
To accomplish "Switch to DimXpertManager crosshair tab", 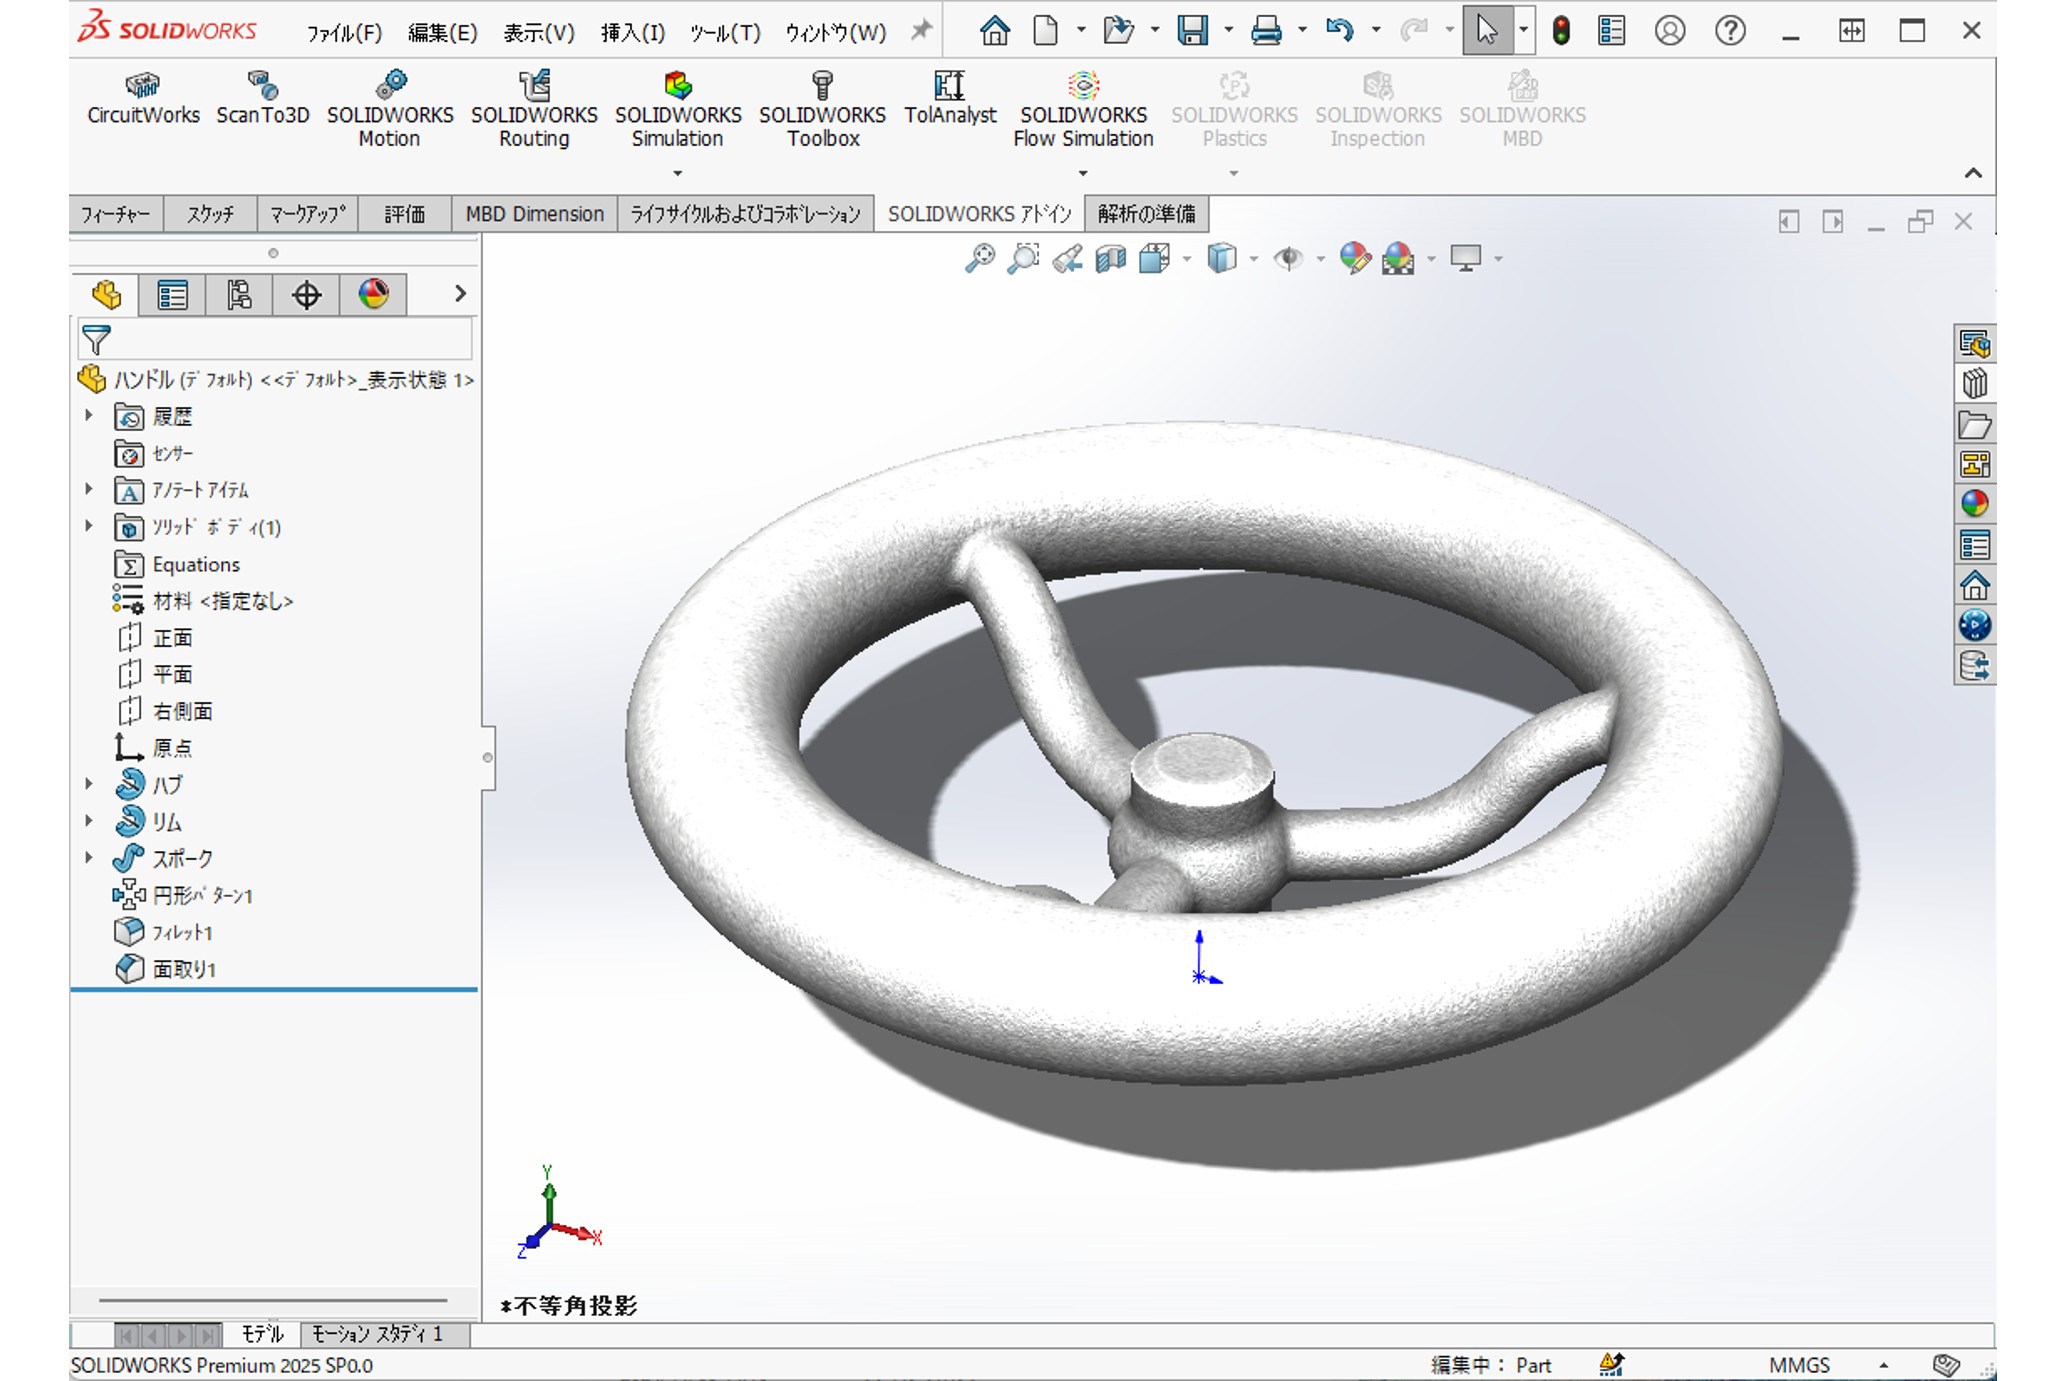I will (x=306, y=295).
